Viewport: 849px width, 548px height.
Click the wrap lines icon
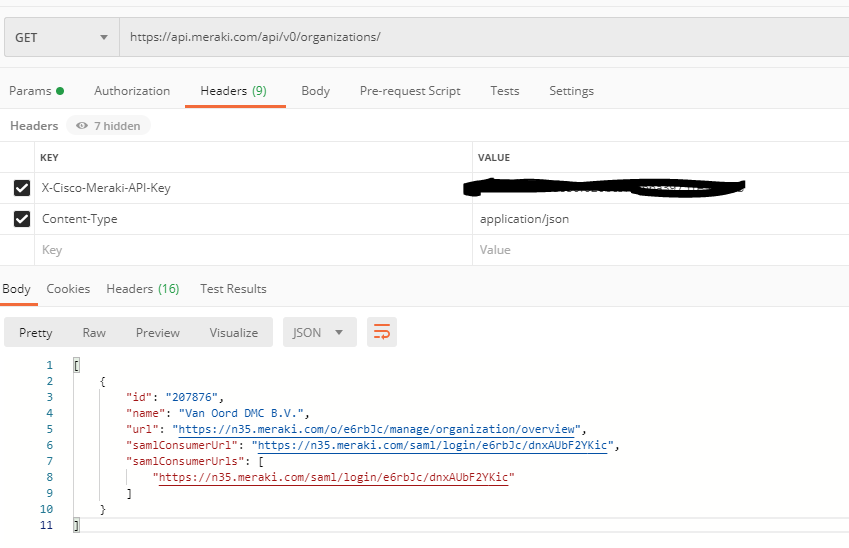(381, 332)
